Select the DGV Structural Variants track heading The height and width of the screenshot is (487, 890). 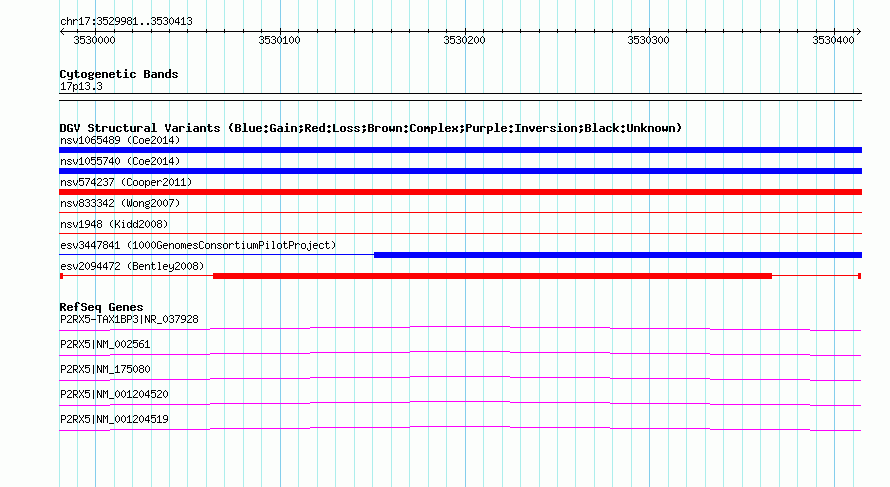coord(371,128)
